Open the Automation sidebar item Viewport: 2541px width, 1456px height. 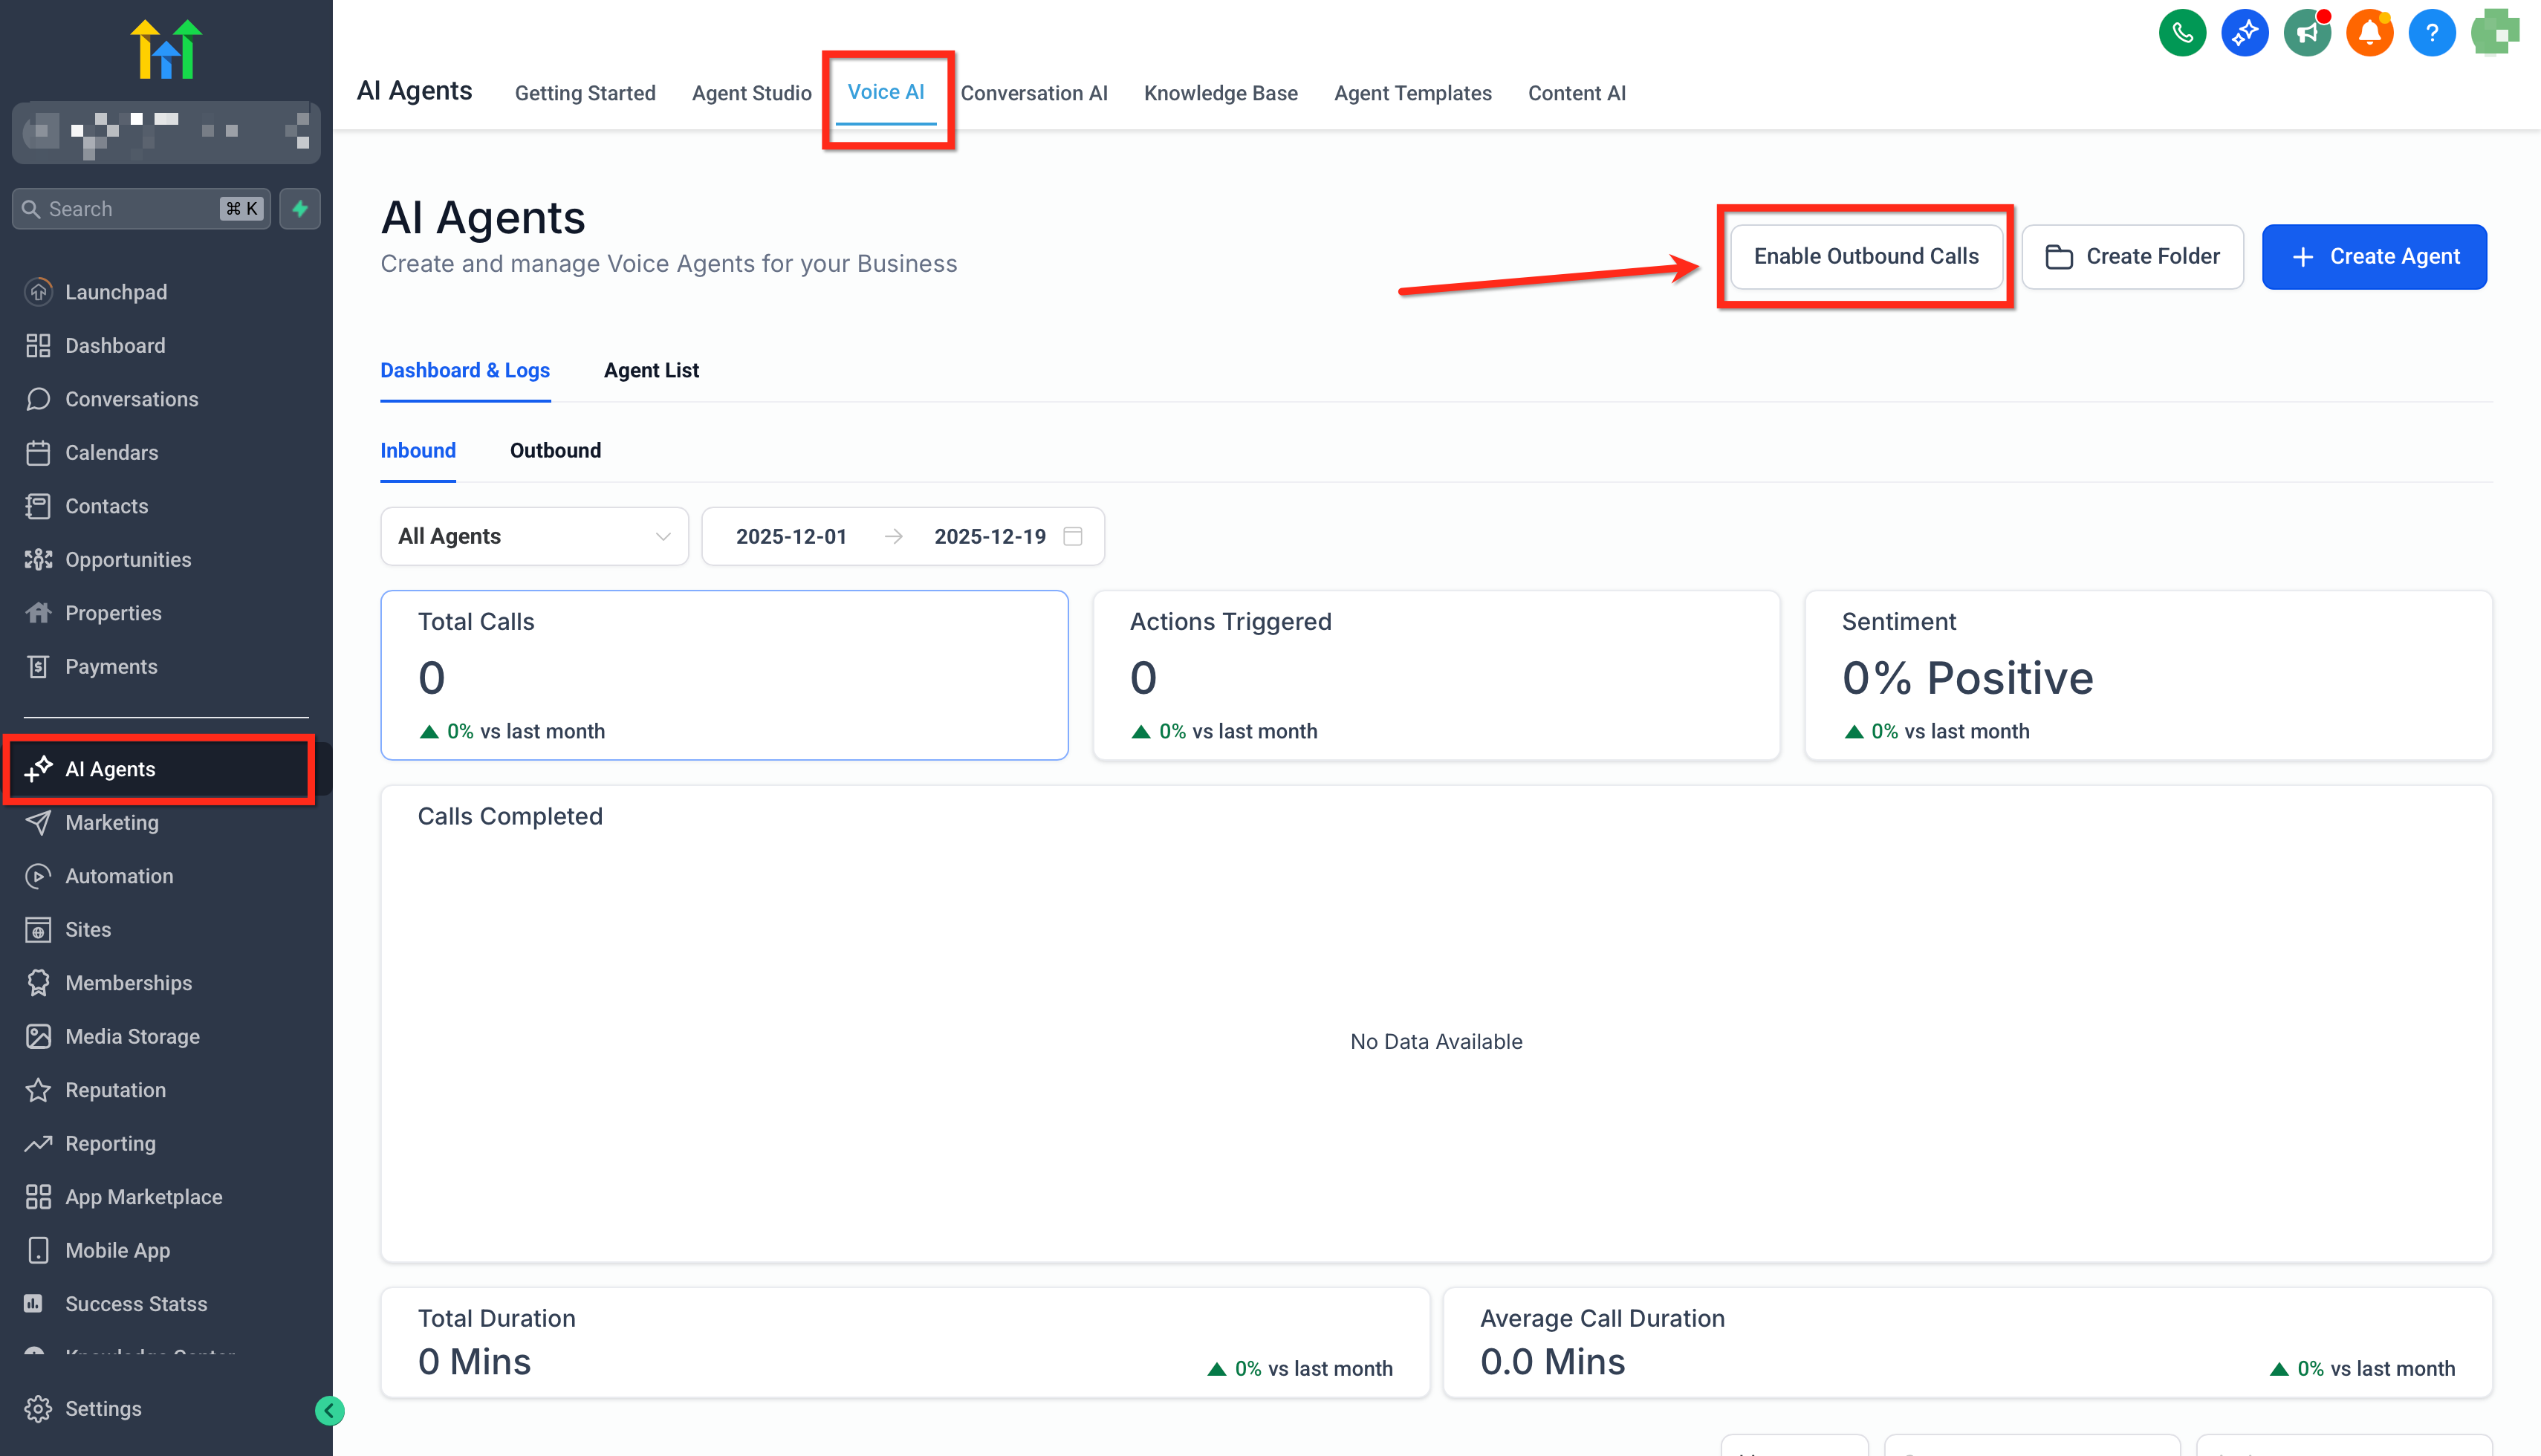pos(119,875)
